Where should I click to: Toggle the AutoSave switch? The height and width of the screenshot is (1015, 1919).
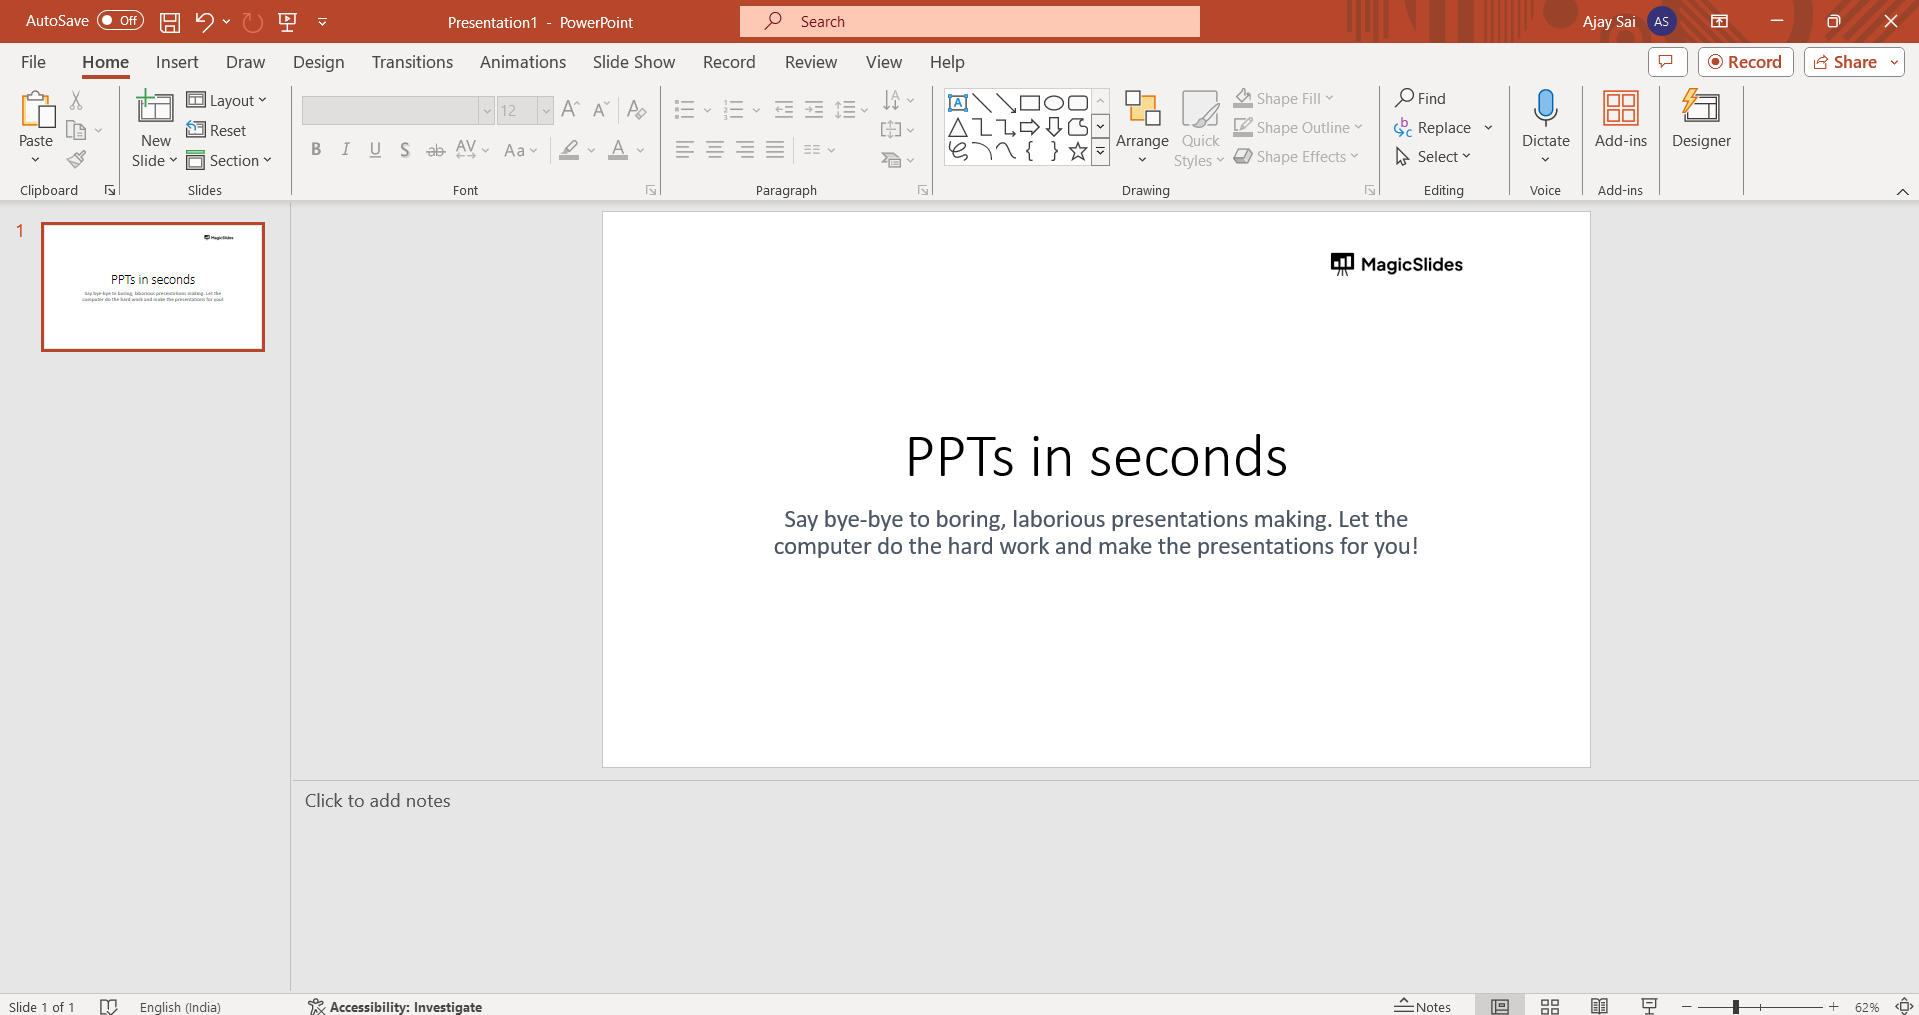pos(120,21)
